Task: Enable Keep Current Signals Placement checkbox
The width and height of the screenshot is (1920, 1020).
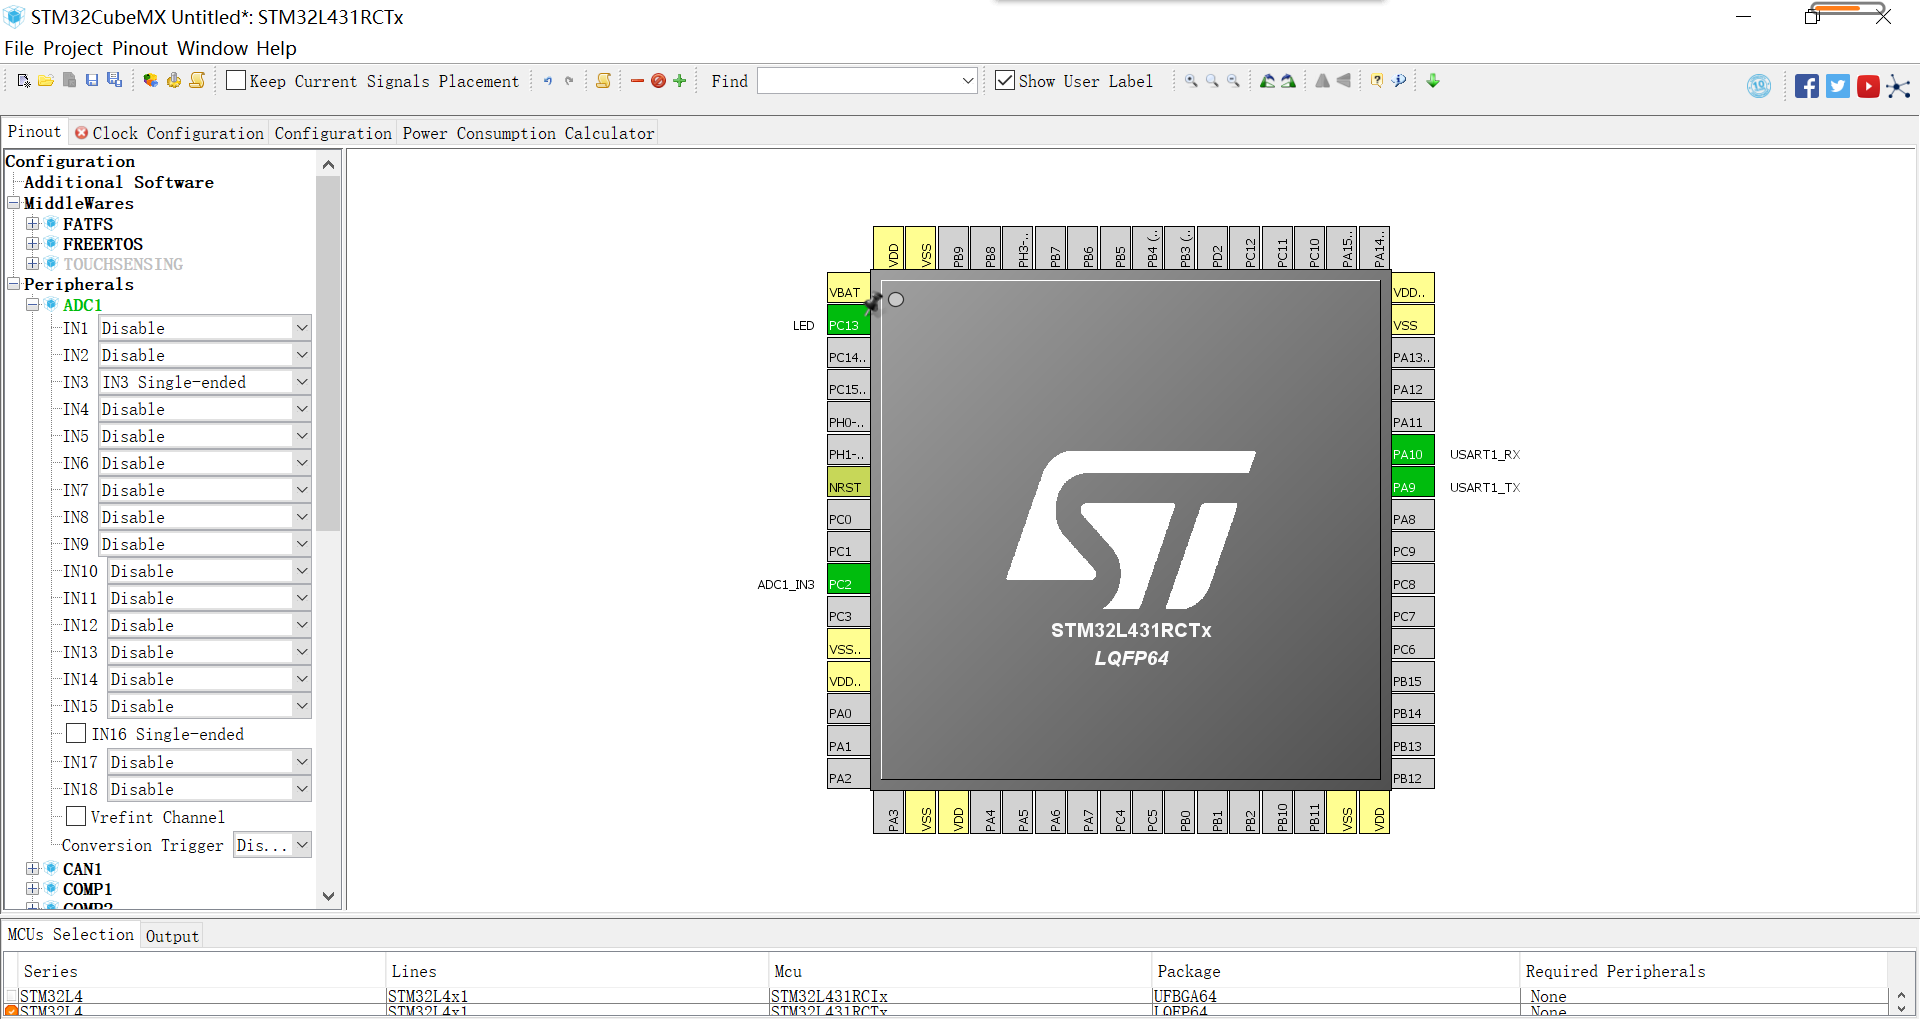Action: 236,81
